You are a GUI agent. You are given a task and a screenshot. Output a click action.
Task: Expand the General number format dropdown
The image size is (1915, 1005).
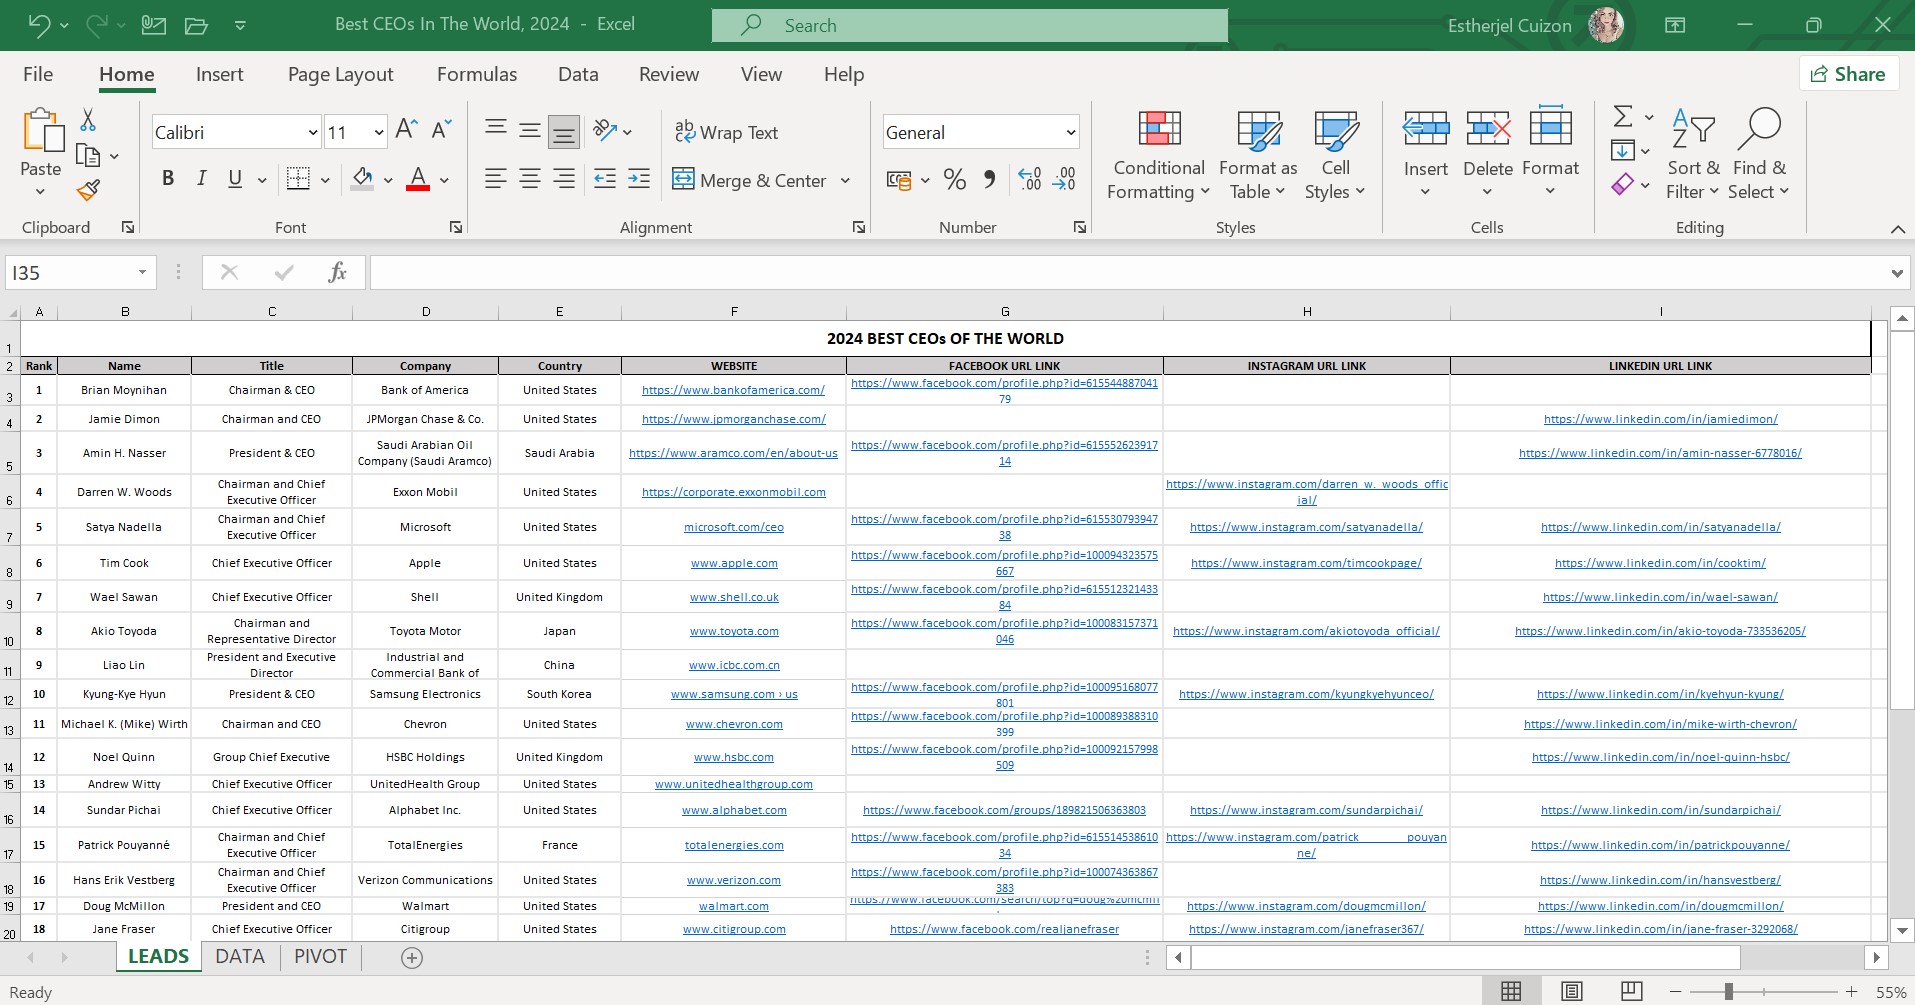tap(1070, 132)
